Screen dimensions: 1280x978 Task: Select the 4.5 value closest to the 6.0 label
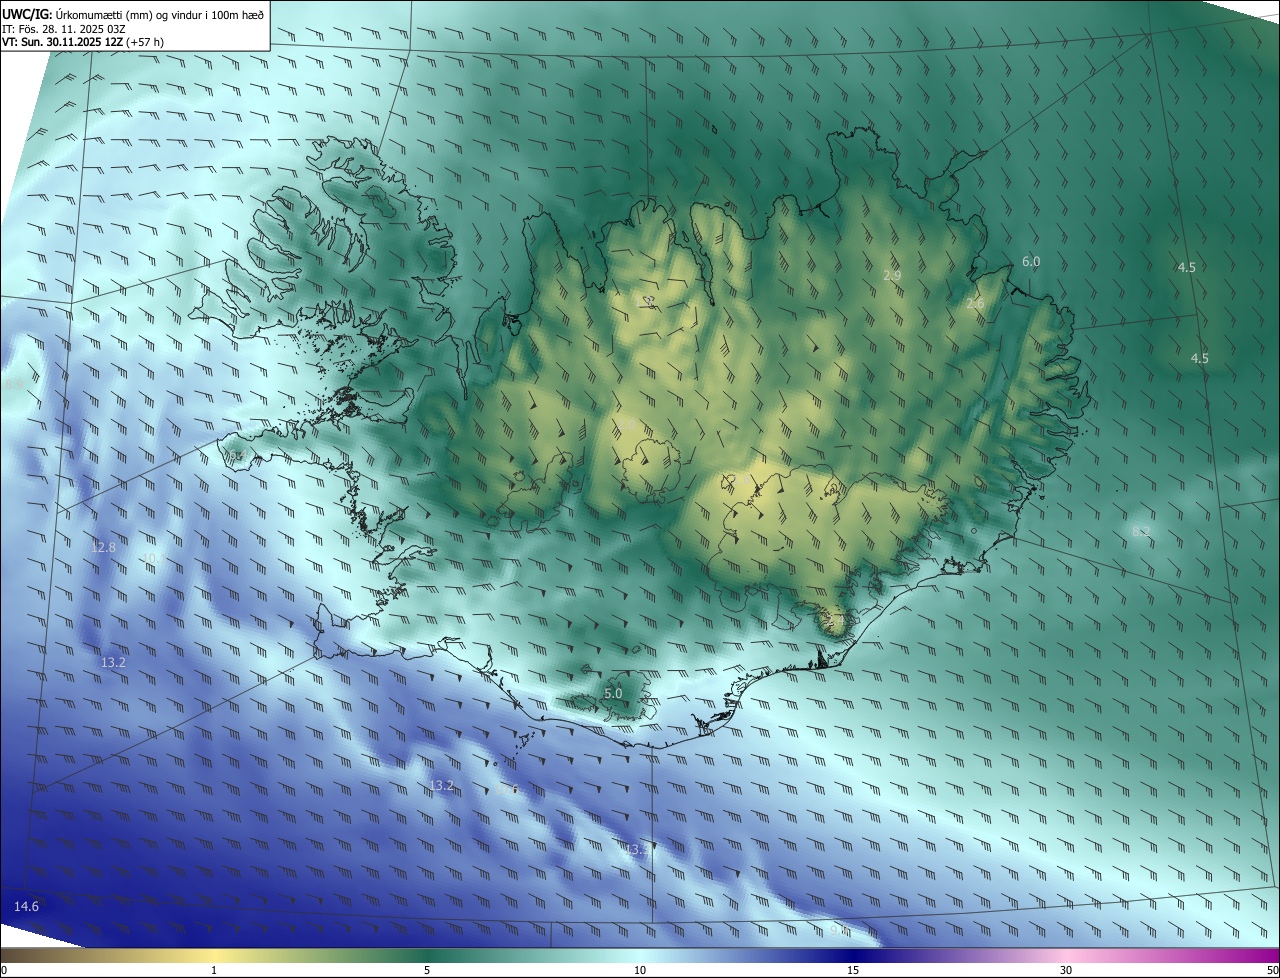click(x=1186, y=268)
